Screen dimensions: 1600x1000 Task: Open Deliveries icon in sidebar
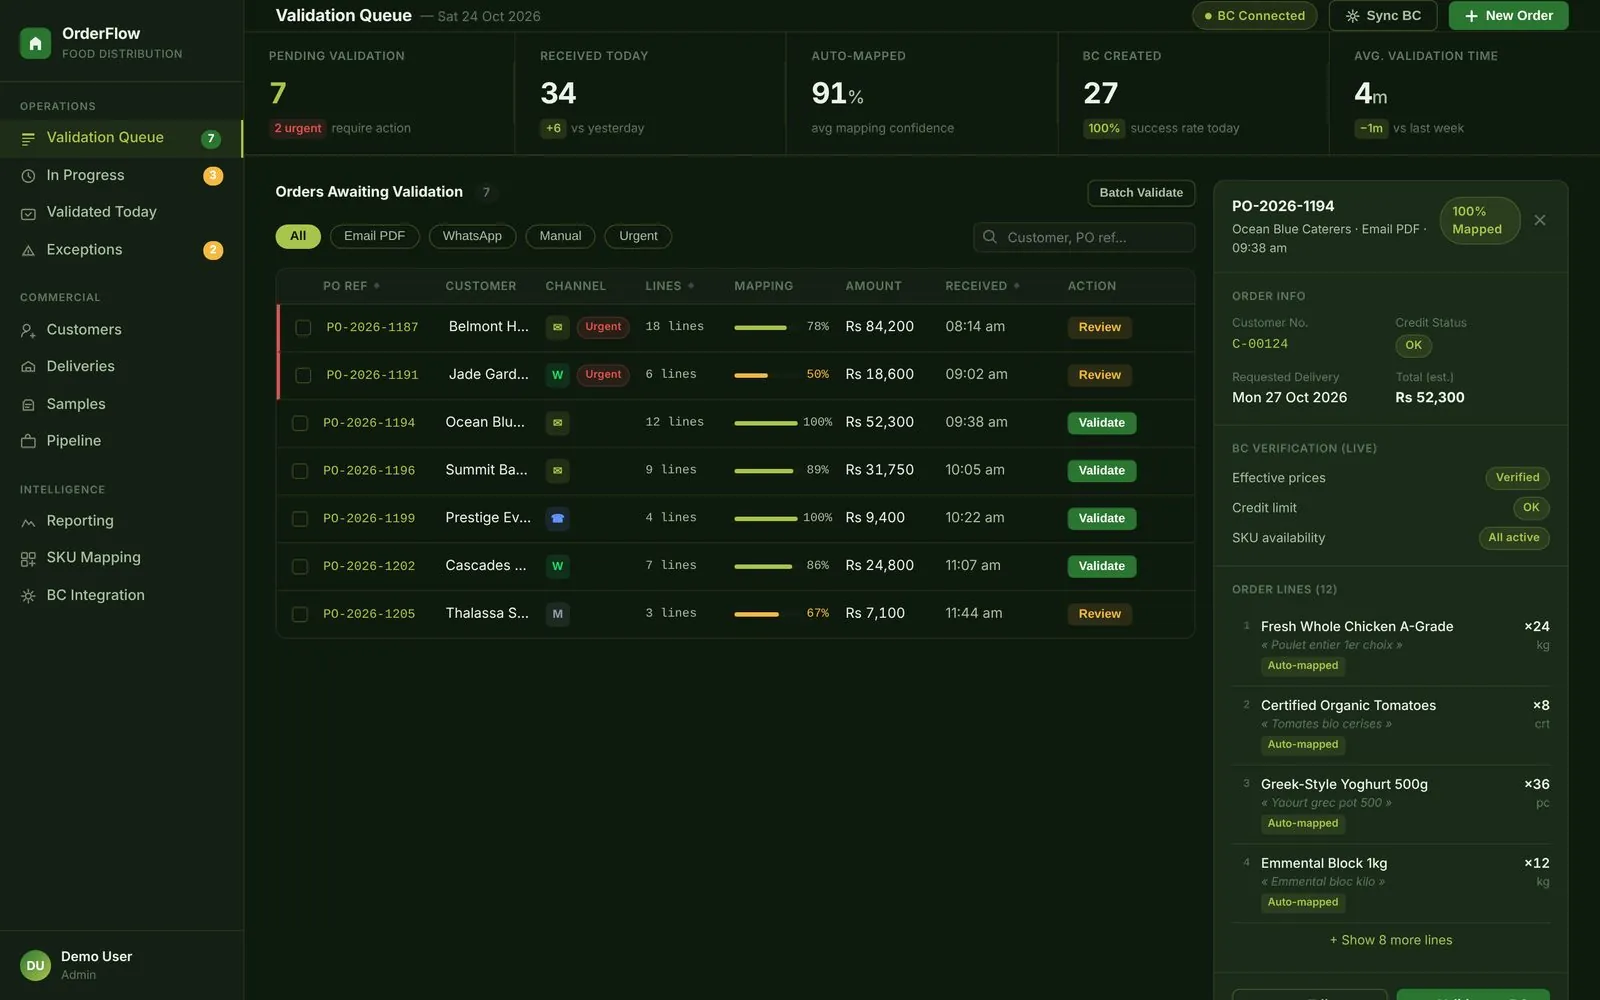tap(28, 367)
